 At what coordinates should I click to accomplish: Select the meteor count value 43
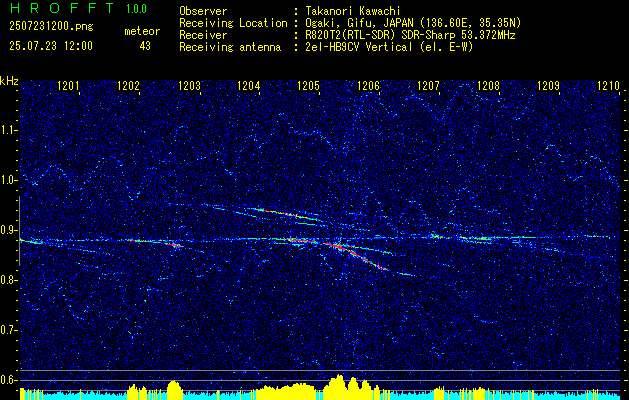coord(145,46)
